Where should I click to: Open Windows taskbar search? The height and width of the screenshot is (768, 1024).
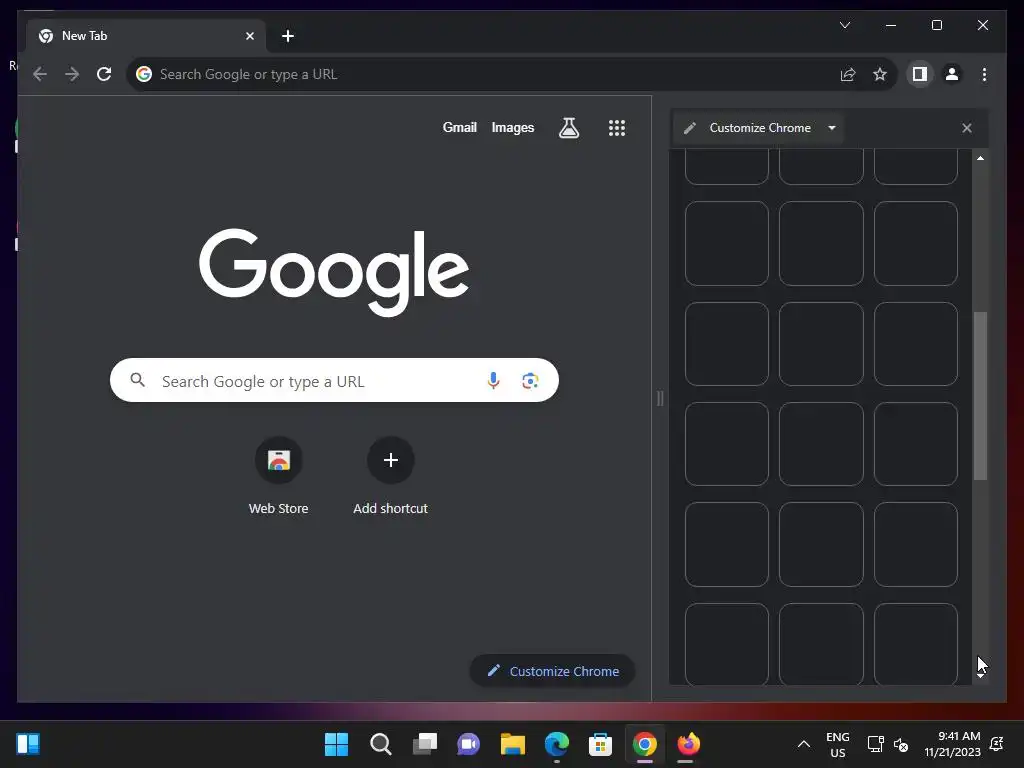tap(381, 744)
